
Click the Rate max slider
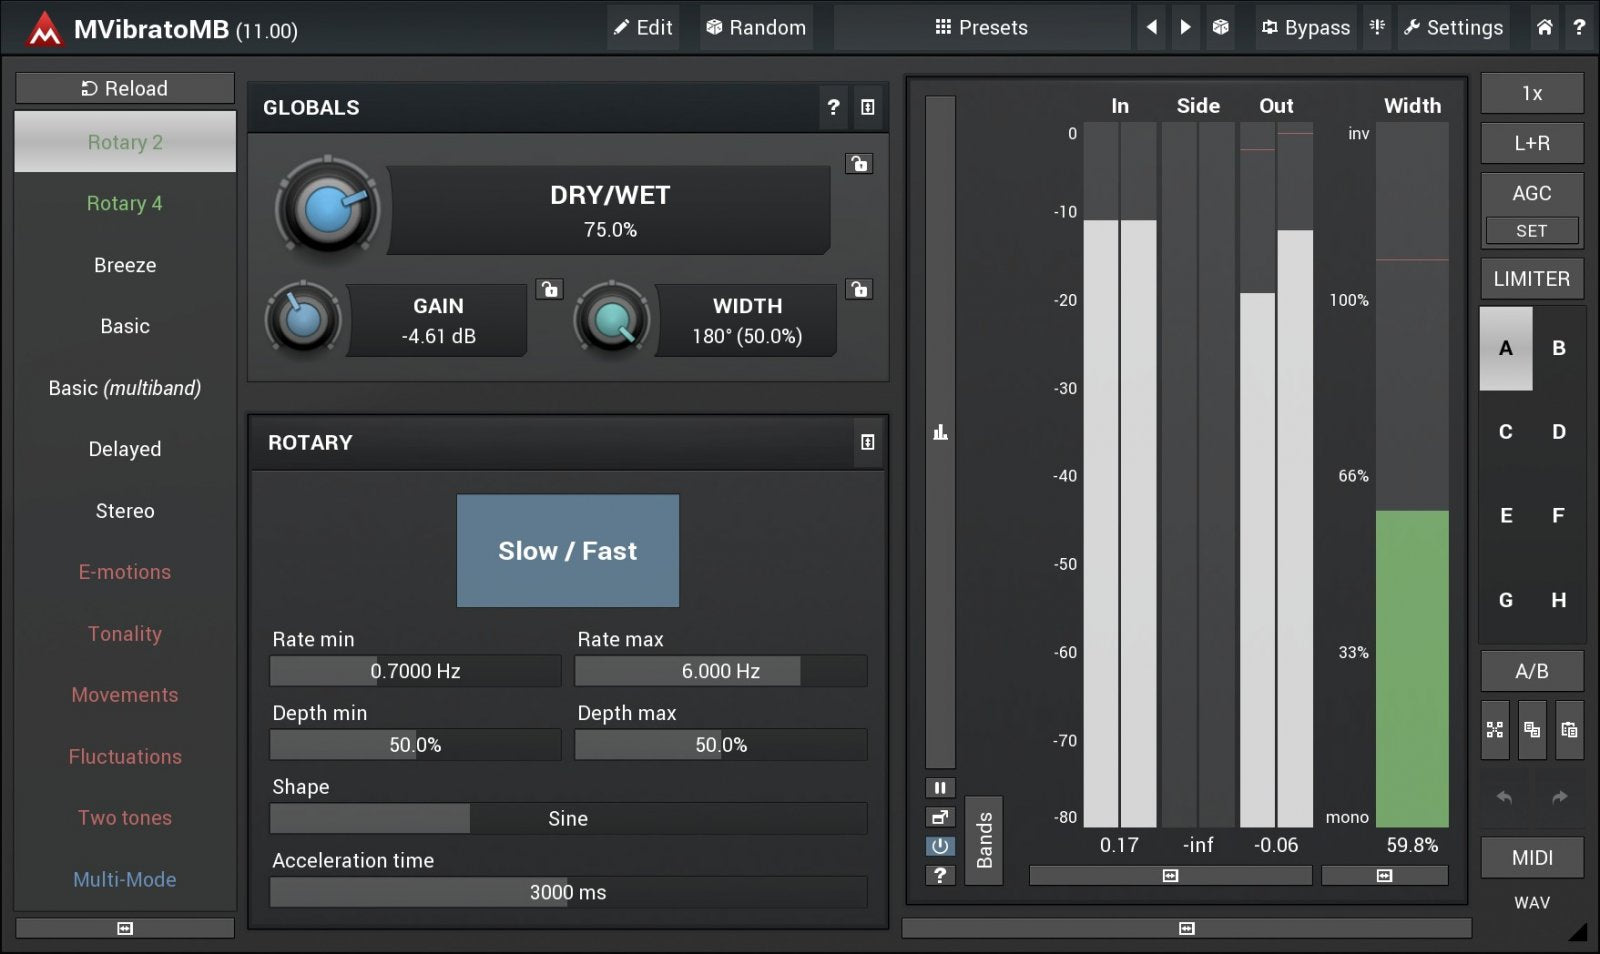pyautogui.click(x=720, y=671)
